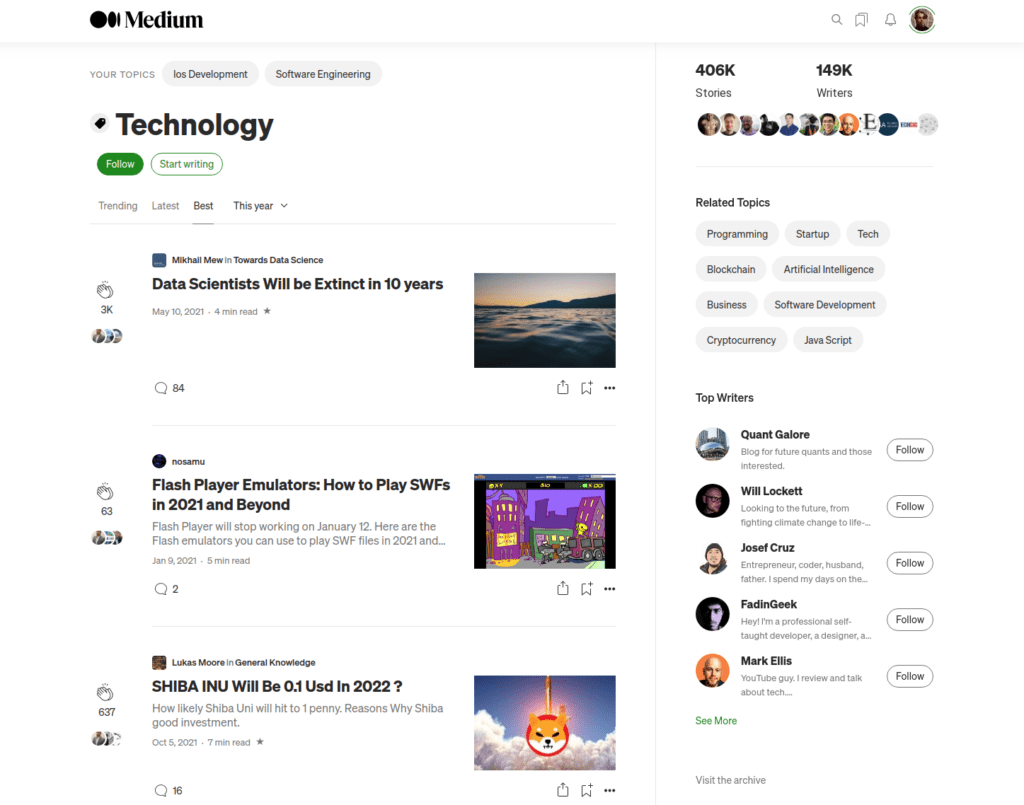This screenshot has width=1024, height=805.
Task: Open Mark Ellis's writer profile name
Action: click(766, 661)
